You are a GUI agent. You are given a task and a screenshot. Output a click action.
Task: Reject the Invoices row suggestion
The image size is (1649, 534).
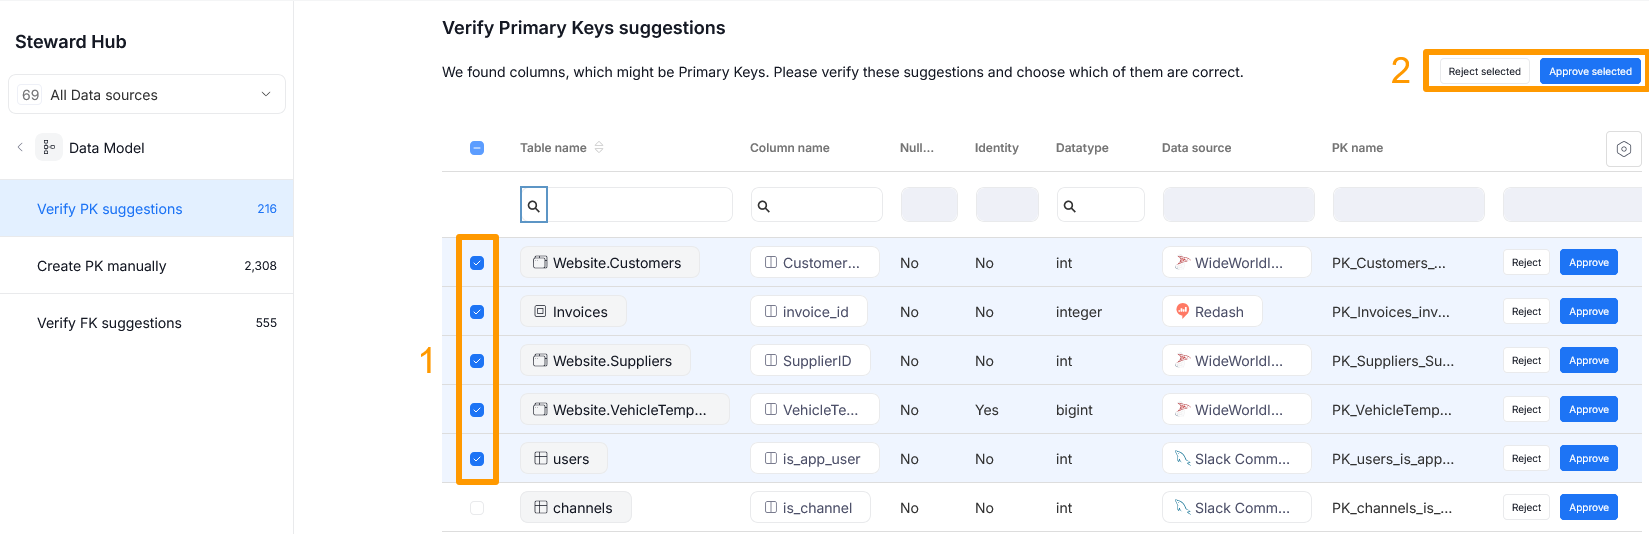click(1526, 311)
